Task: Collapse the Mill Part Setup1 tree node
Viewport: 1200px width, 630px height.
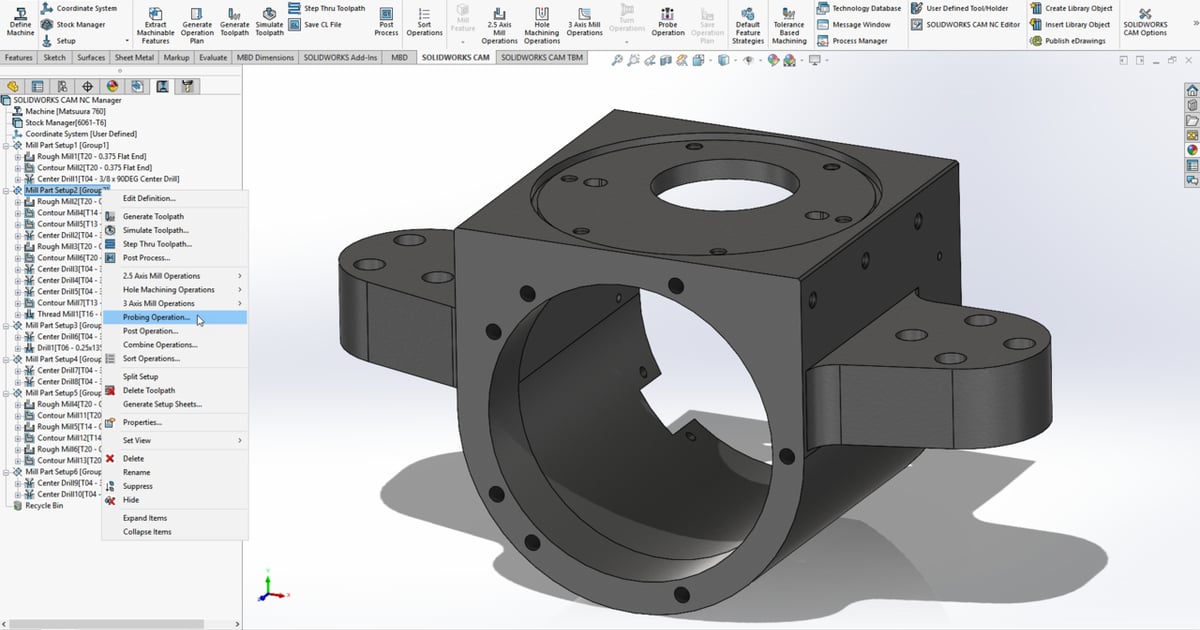Action: tap(8, 147)
